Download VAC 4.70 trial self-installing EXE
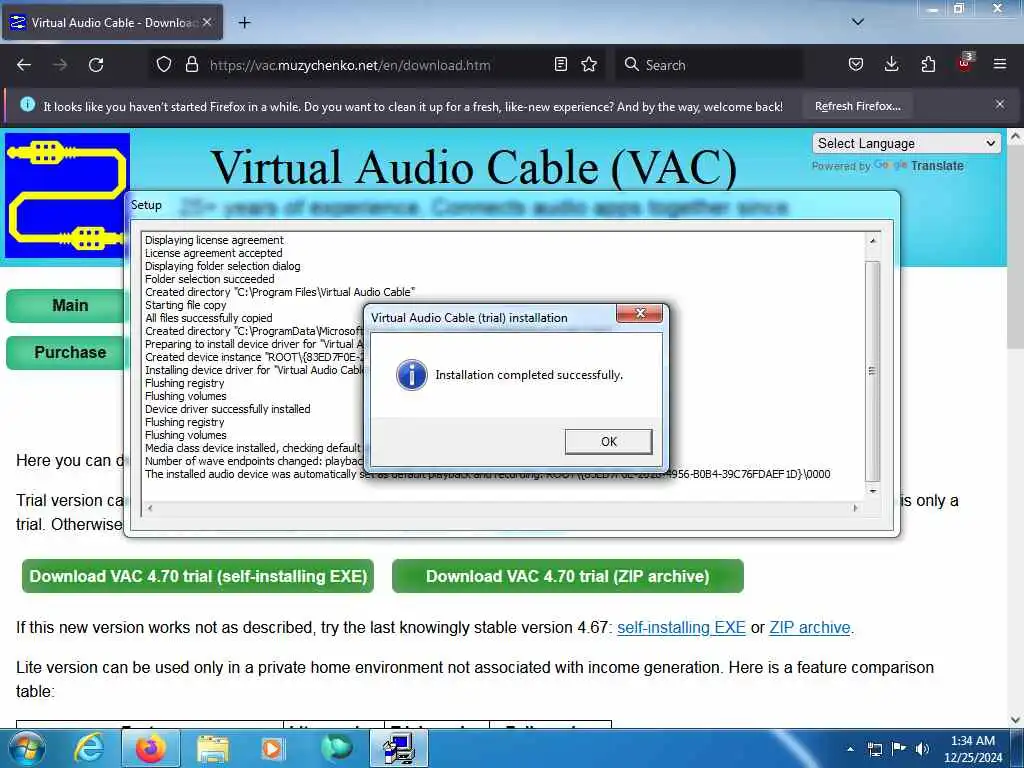The height and width of the screenshot is (768, 1024). click(198, 576)
